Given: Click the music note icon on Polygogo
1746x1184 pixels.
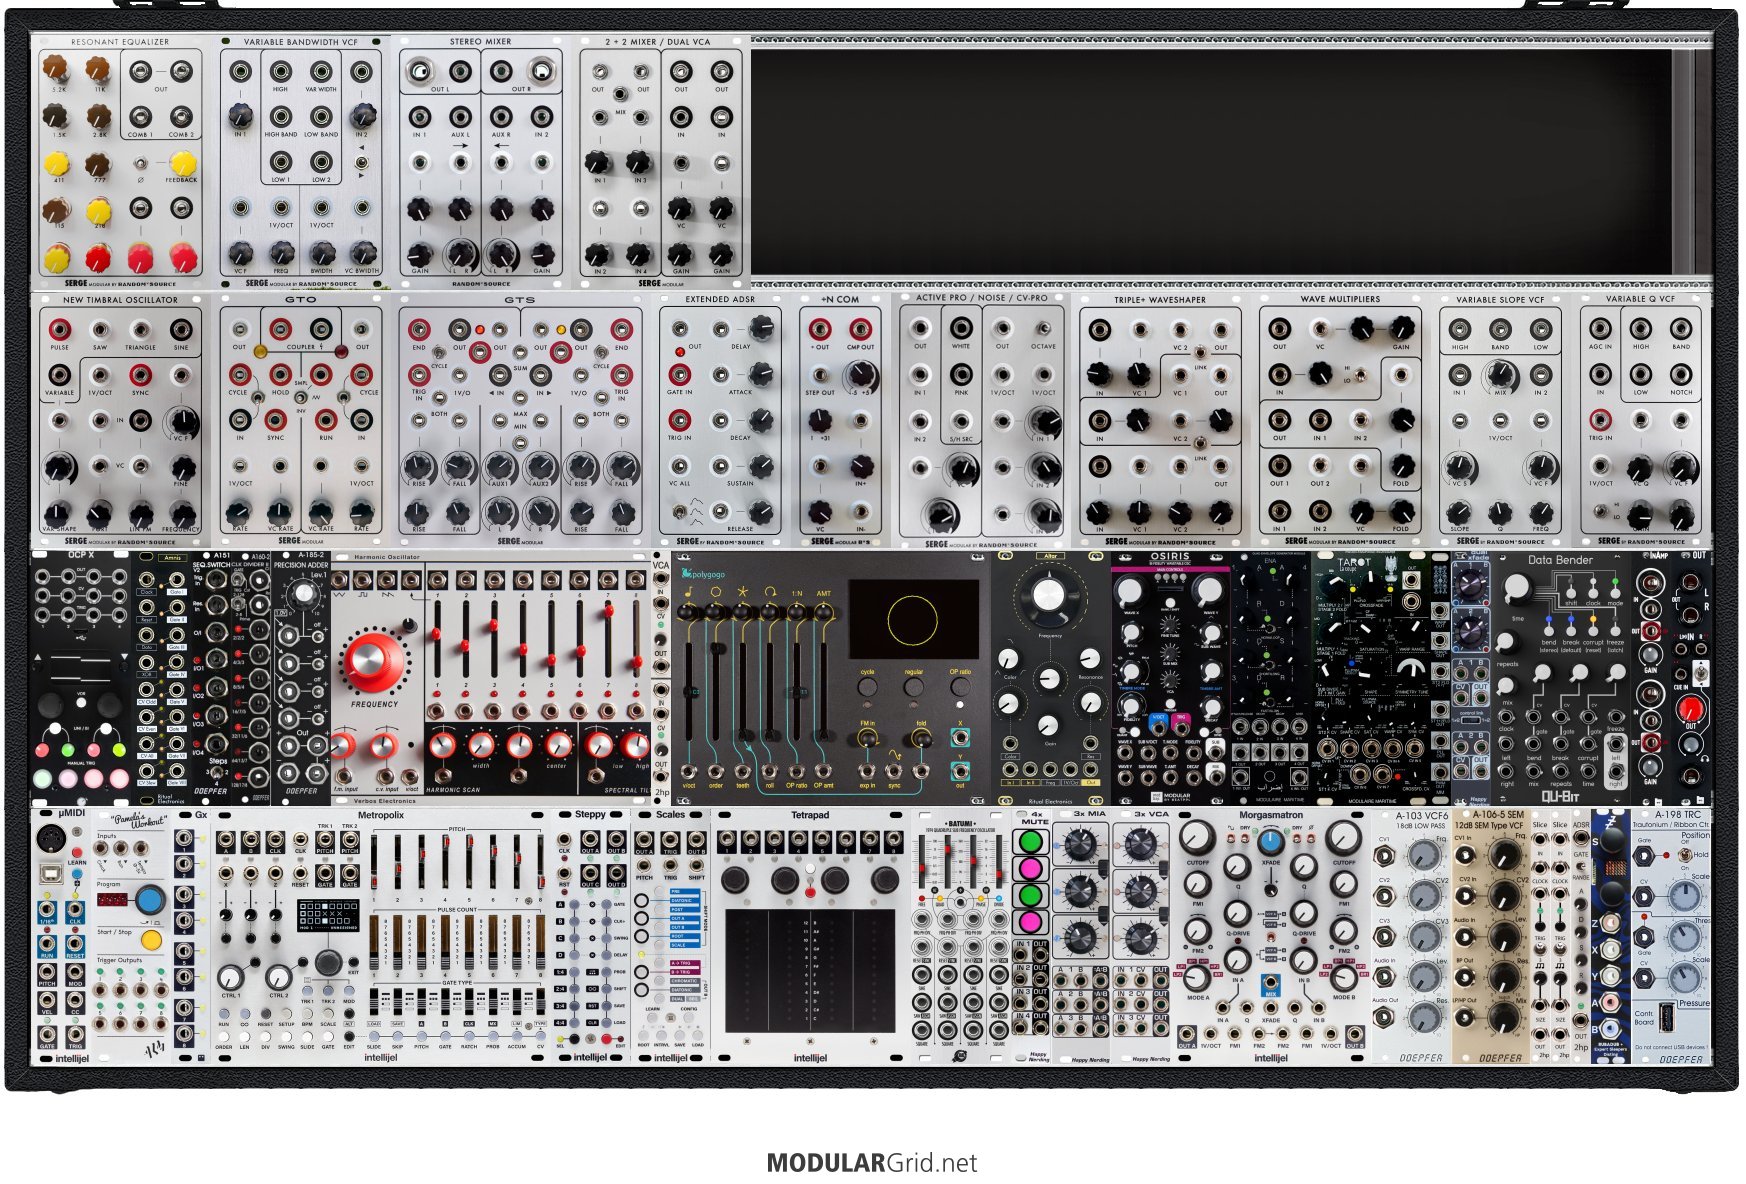Looking at the screenshot, I should tap(688, 592).
